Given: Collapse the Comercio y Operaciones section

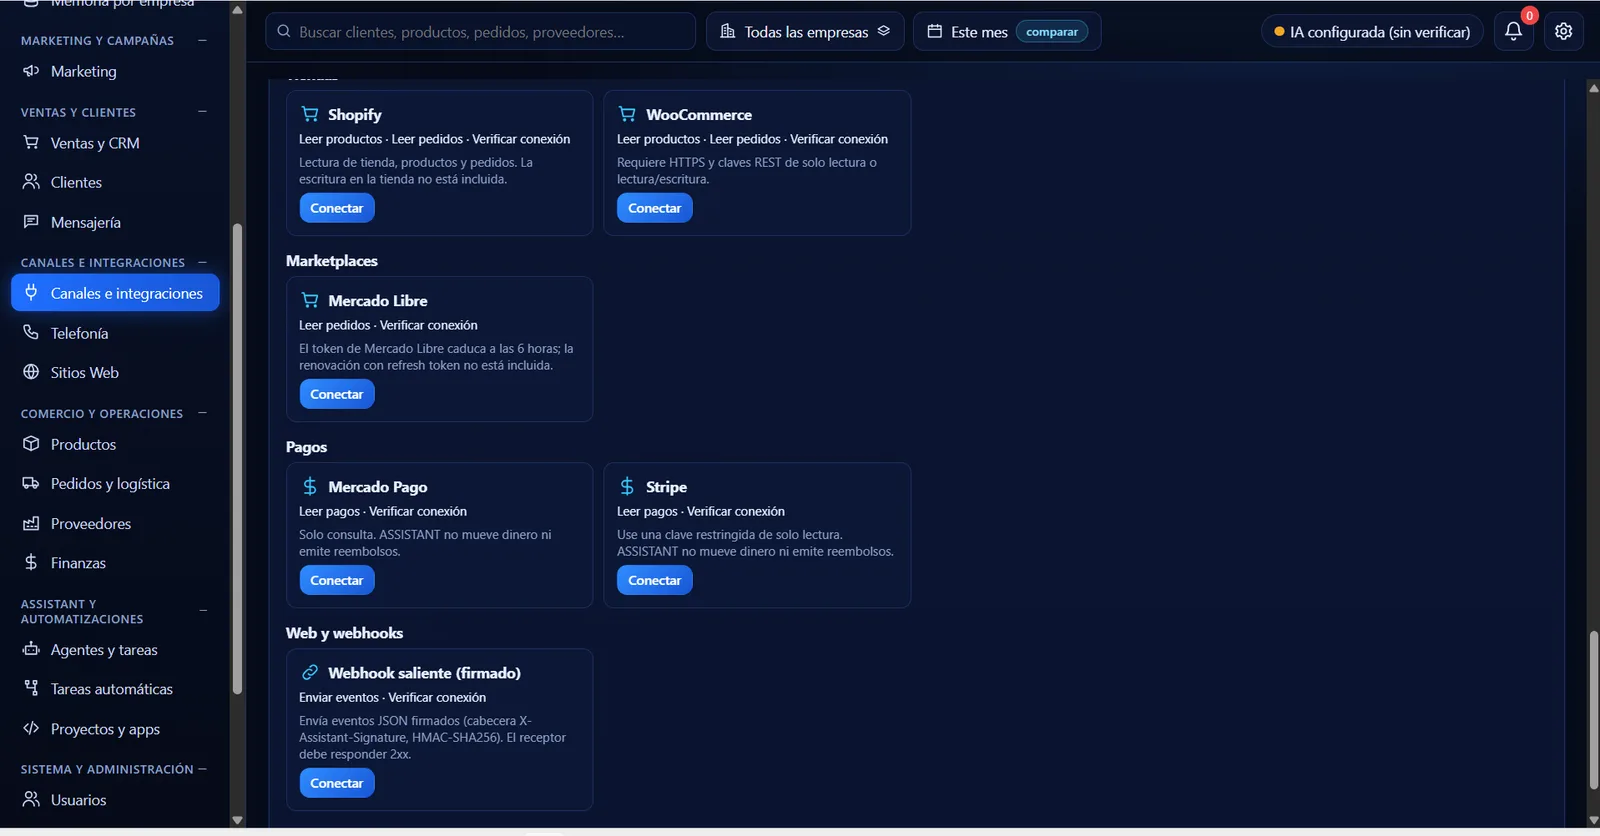Looking at the screenshot, I should pyautogui.click(x=202, y=413).
